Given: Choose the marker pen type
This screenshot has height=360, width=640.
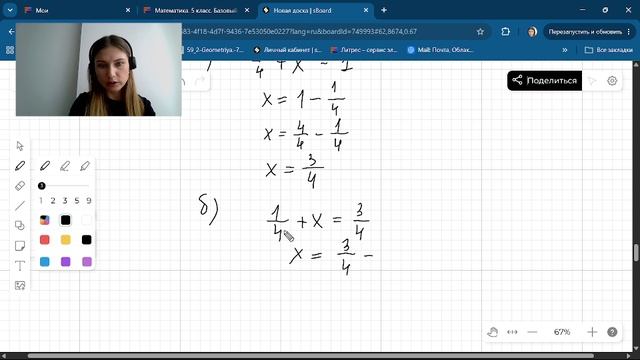Looking at the screenshot, I should (65, 166).
